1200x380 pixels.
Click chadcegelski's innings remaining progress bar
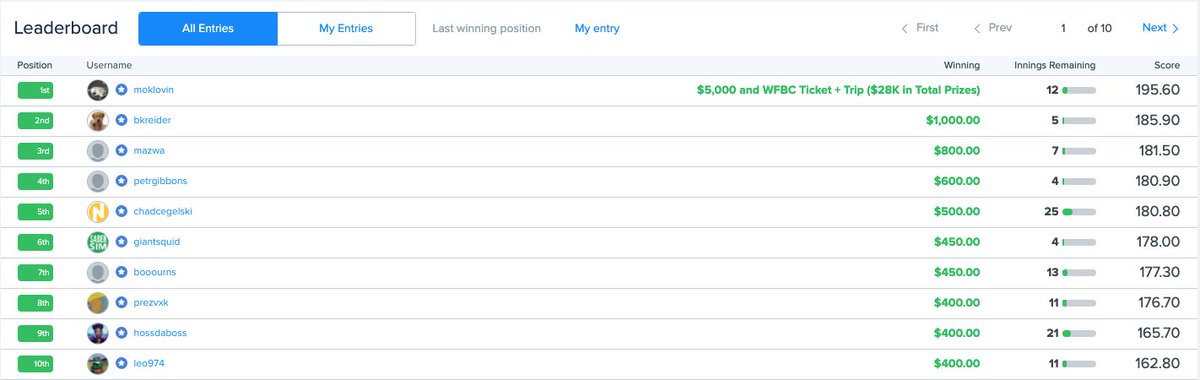click(1079, 212)
